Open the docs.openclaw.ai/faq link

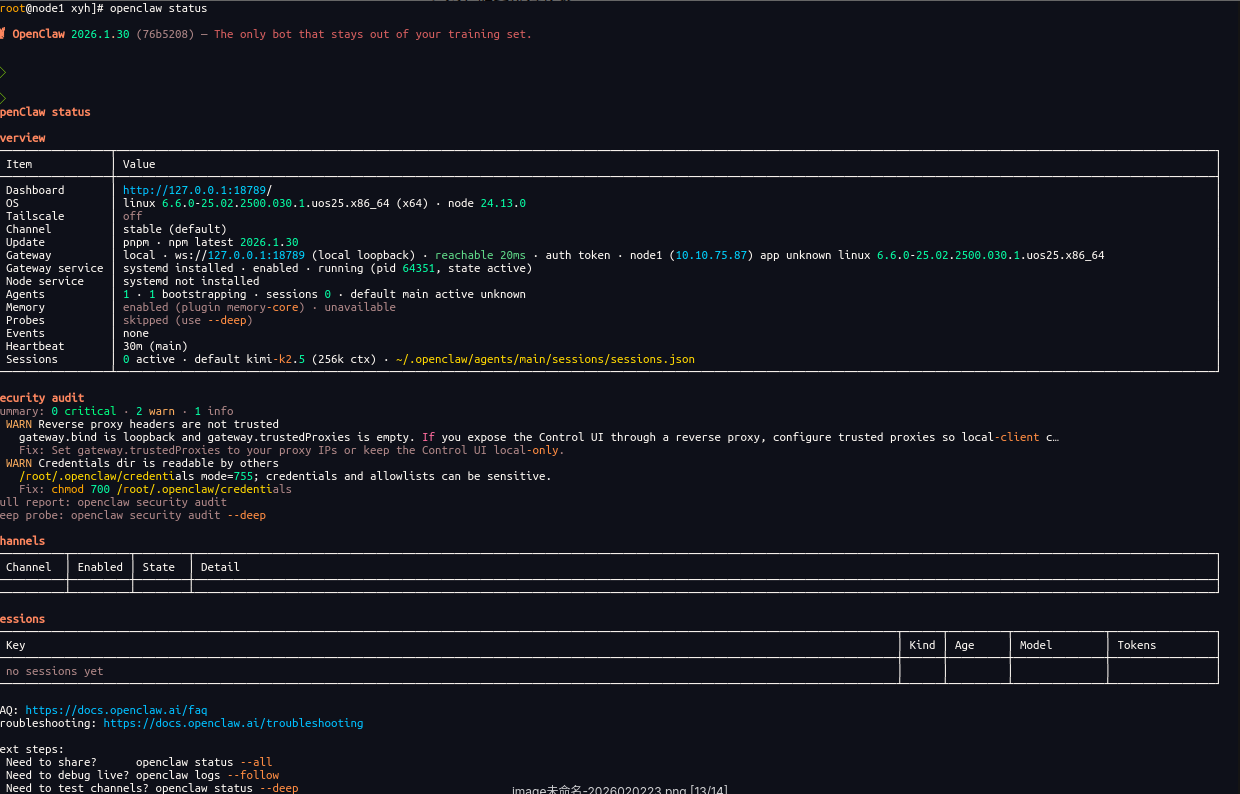(116, 710)
